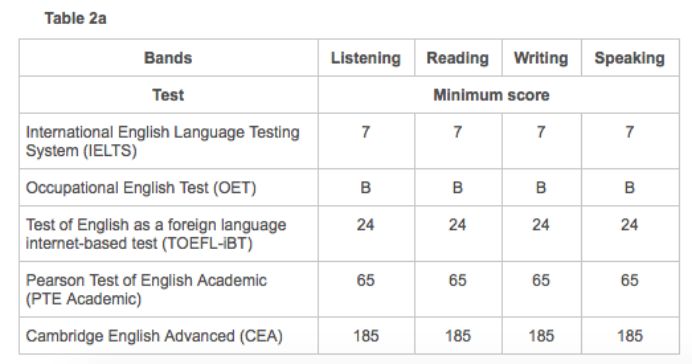Select the Pearson PTE Academic cell
This screenshot has width=692, height=364.
tap(168, 289)
